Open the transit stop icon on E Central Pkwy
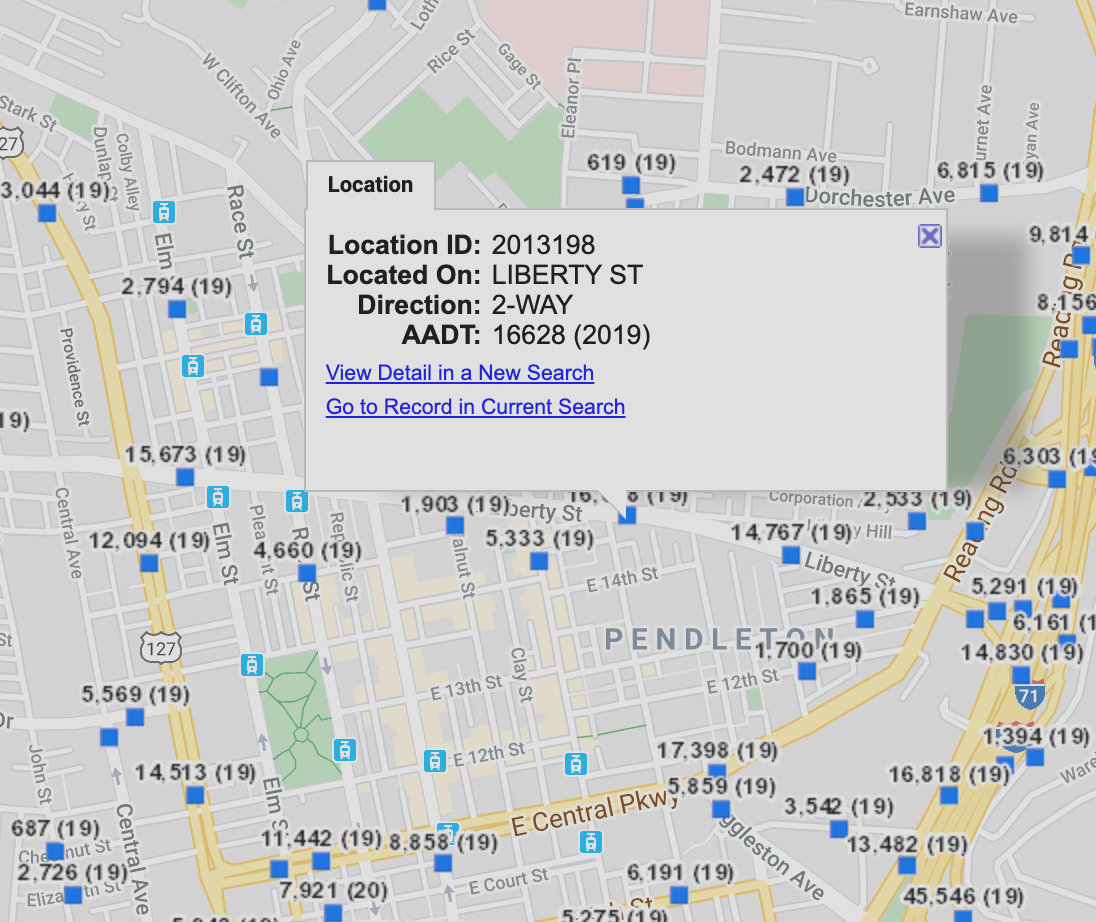 pos(591,842)
